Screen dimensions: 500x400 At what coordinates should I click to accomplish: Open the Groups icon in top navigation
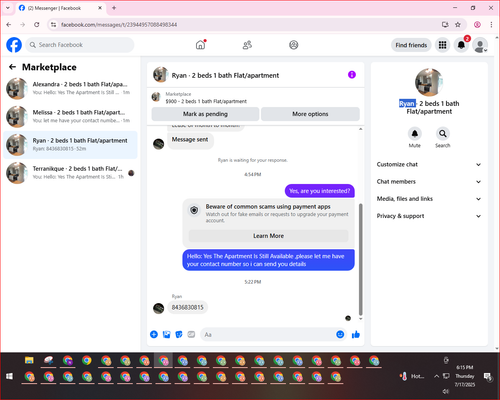tap(294, 45)
